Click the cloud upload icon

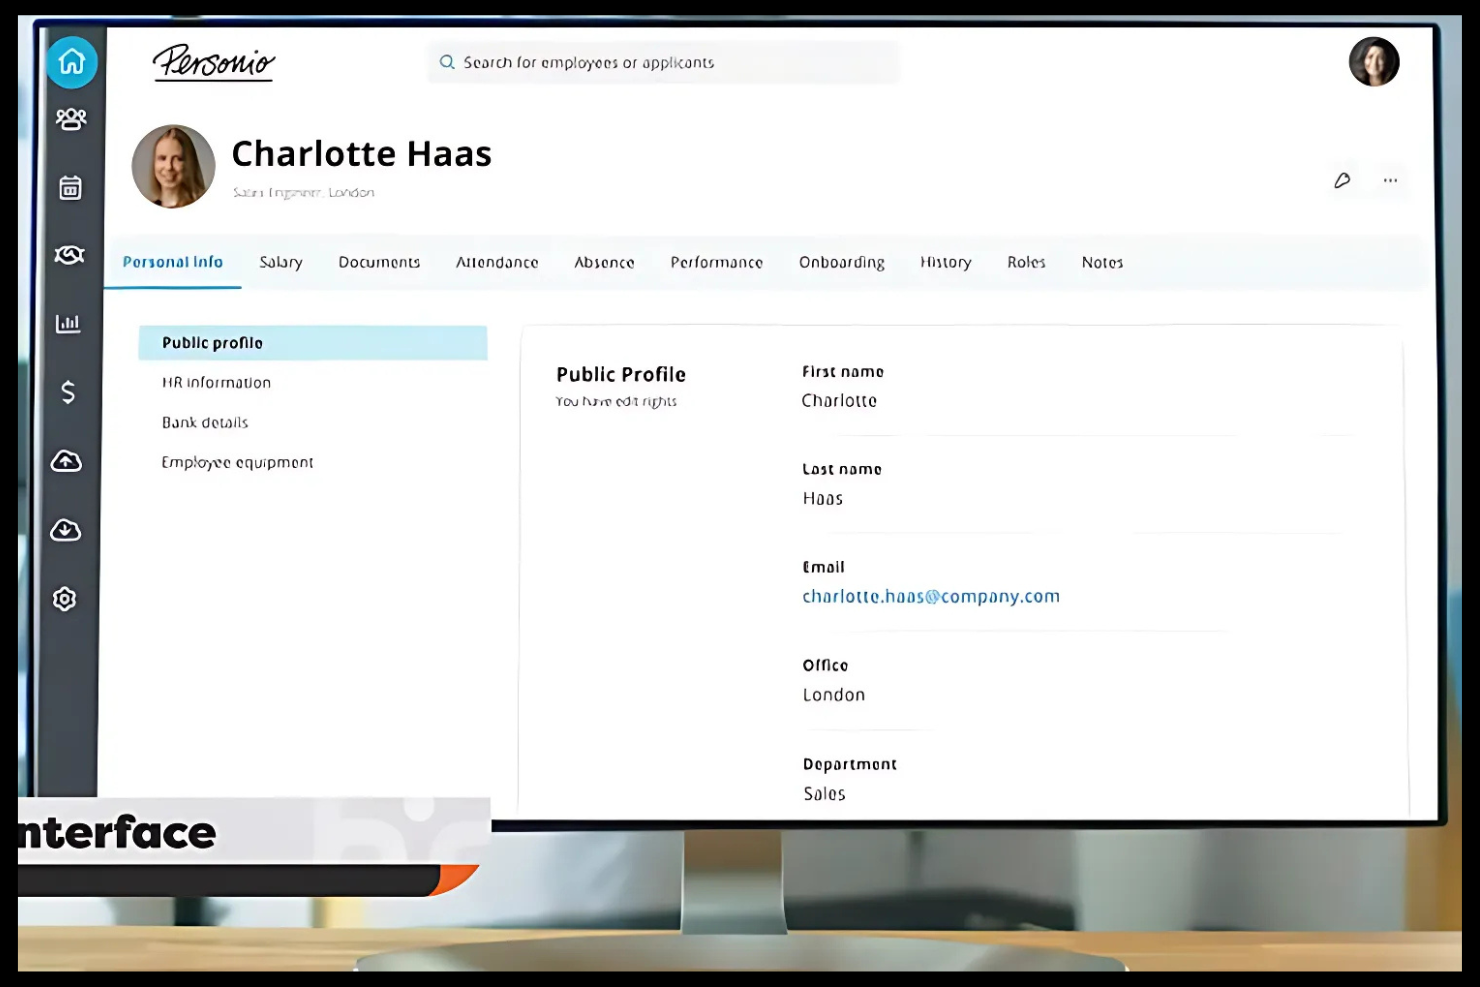pyautogui.click(x=66, y=461)
